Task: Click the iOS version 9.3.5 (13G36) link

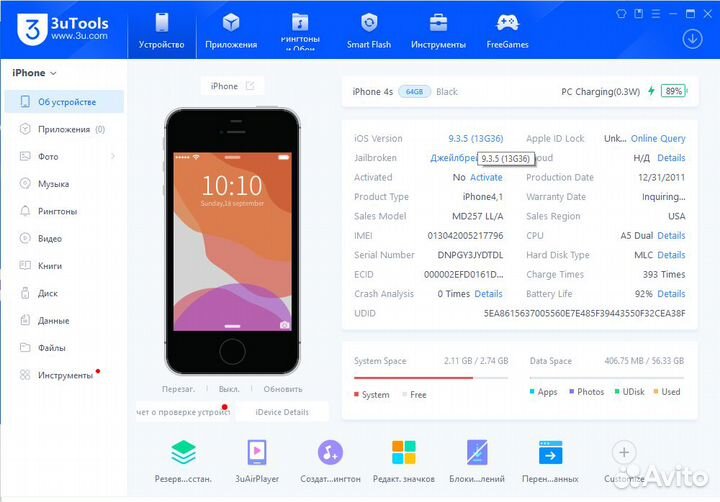Action: (476, 138)
